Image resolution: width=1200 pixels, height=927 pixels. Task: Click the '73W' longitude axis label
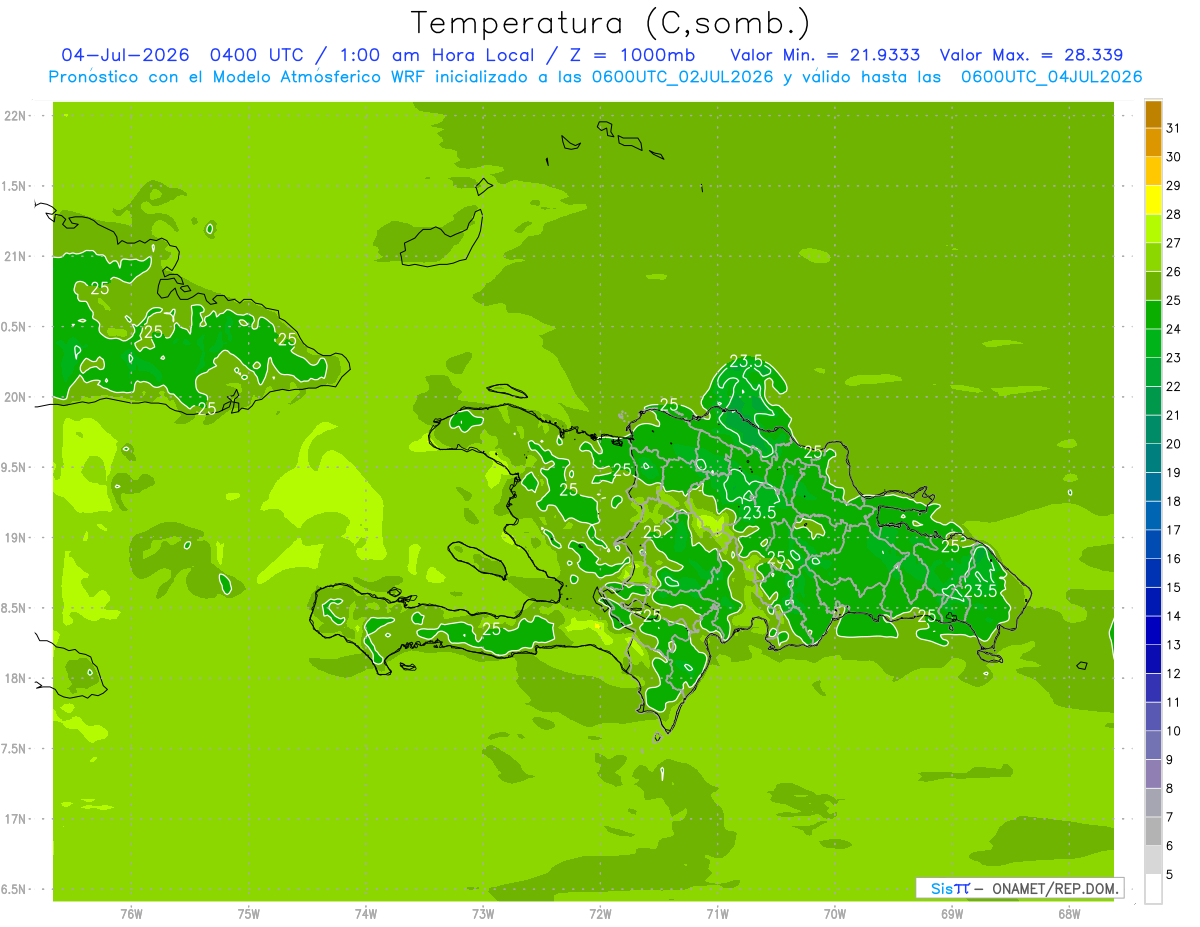483,914
